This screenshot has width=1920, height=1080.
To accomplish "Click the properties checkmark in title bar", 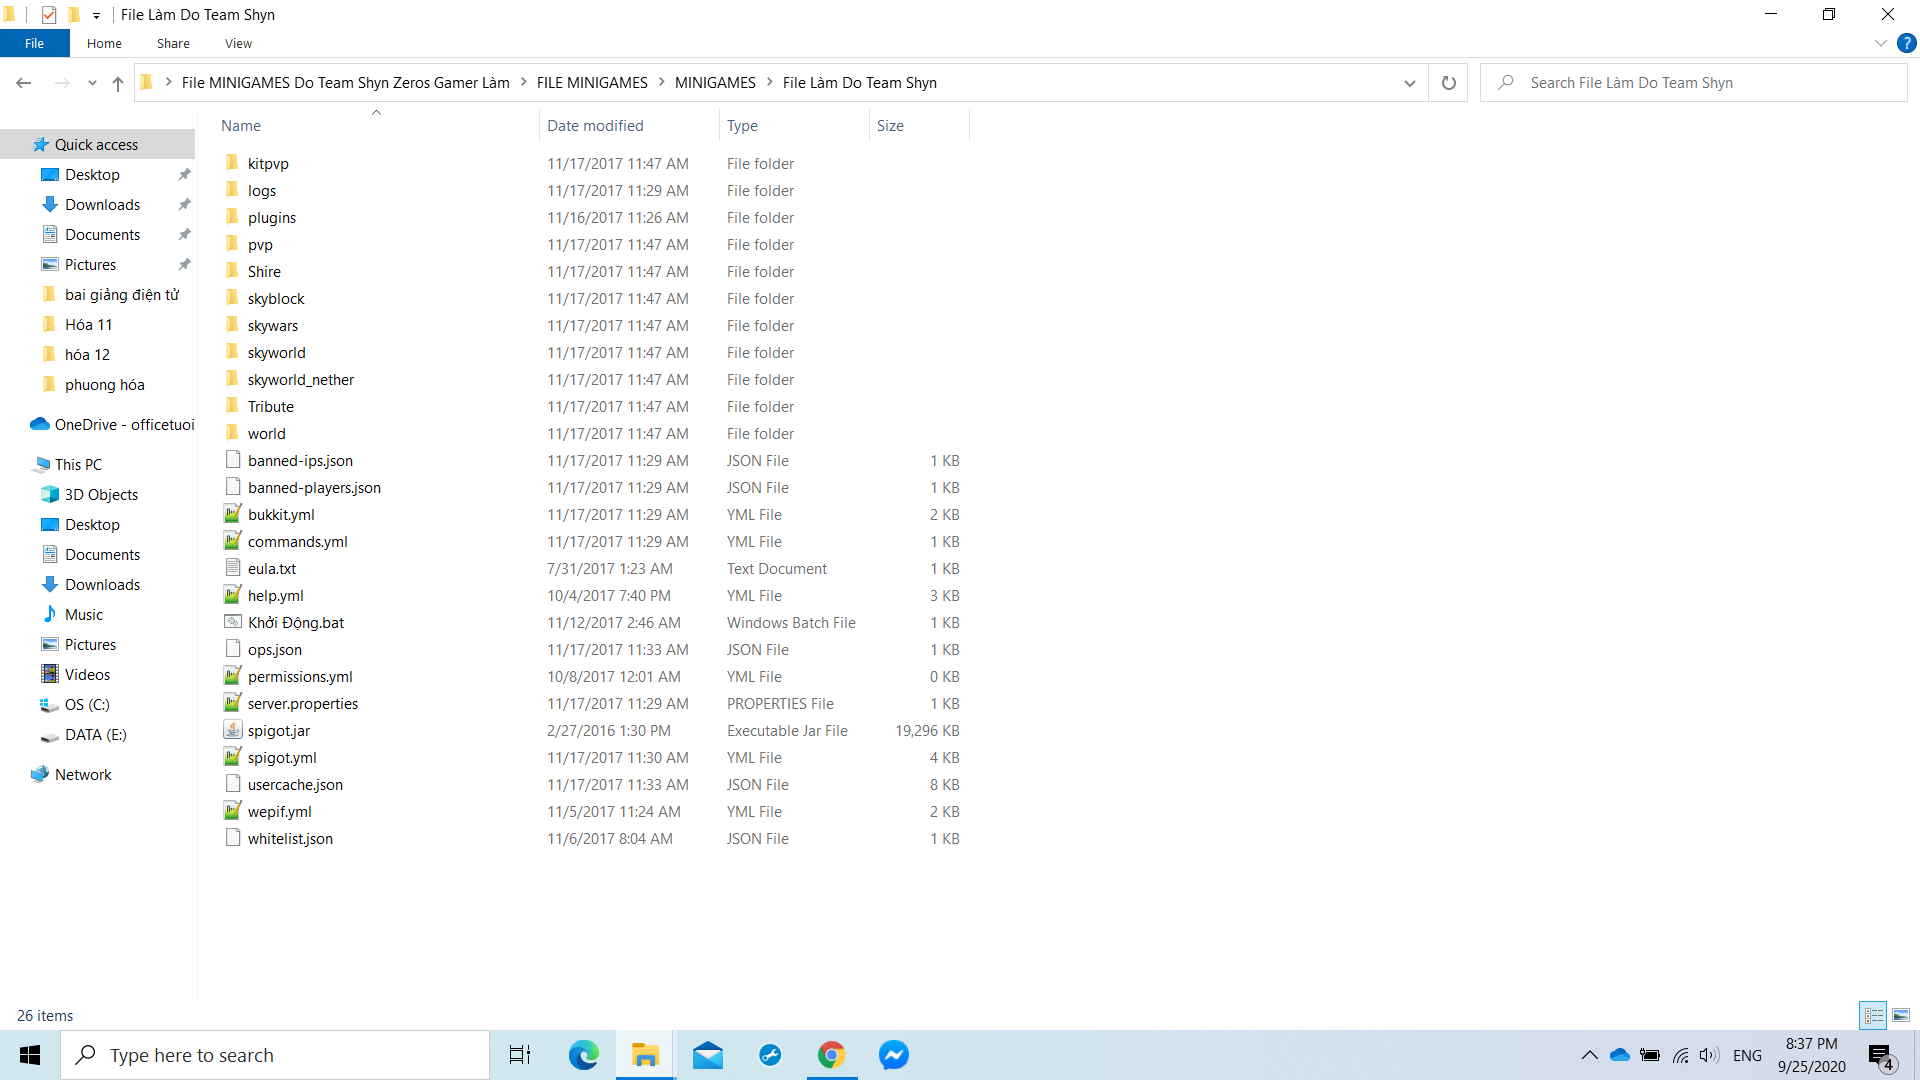I will click(49, 15).
